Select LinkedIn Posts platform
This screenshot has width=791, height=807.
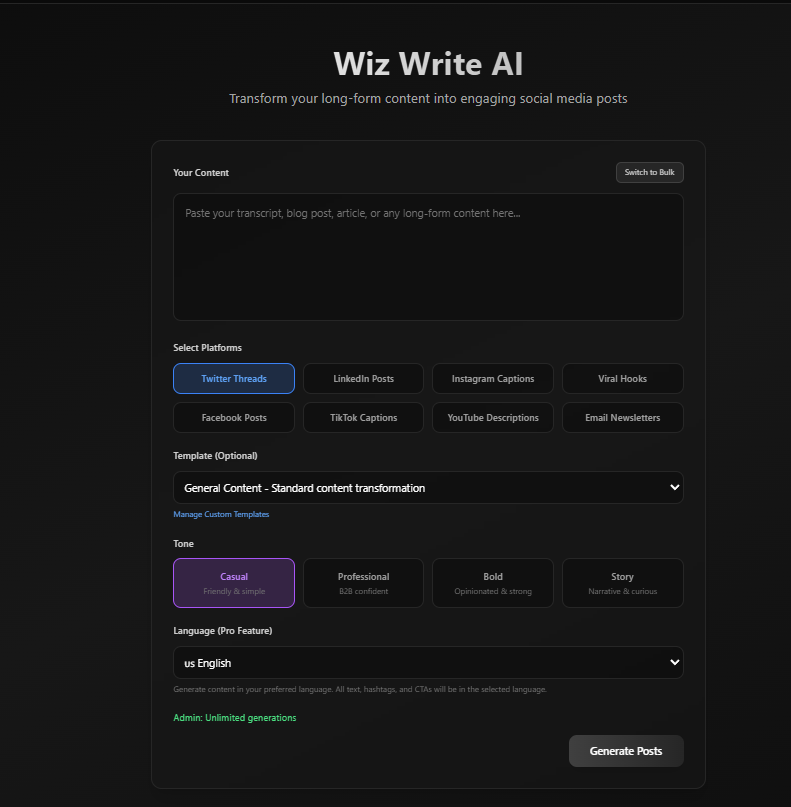363,379
